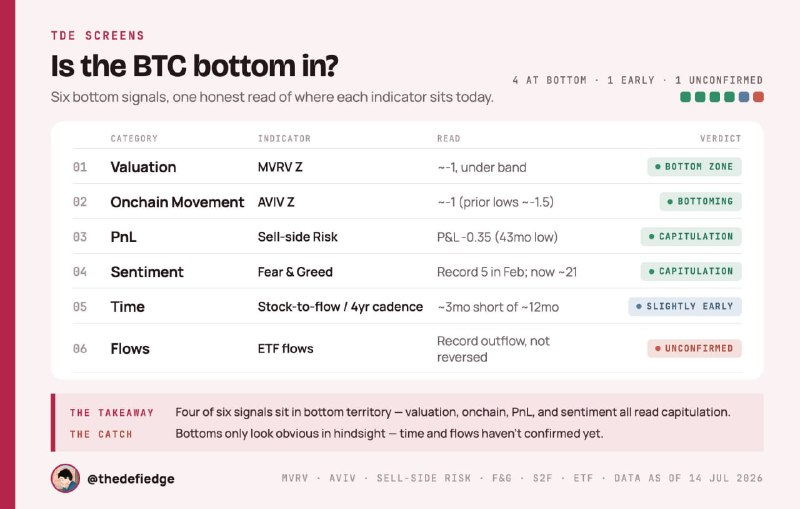Click the Onchain Movement category label
Viewport: 800px width, 509px height.
[177, 202]
